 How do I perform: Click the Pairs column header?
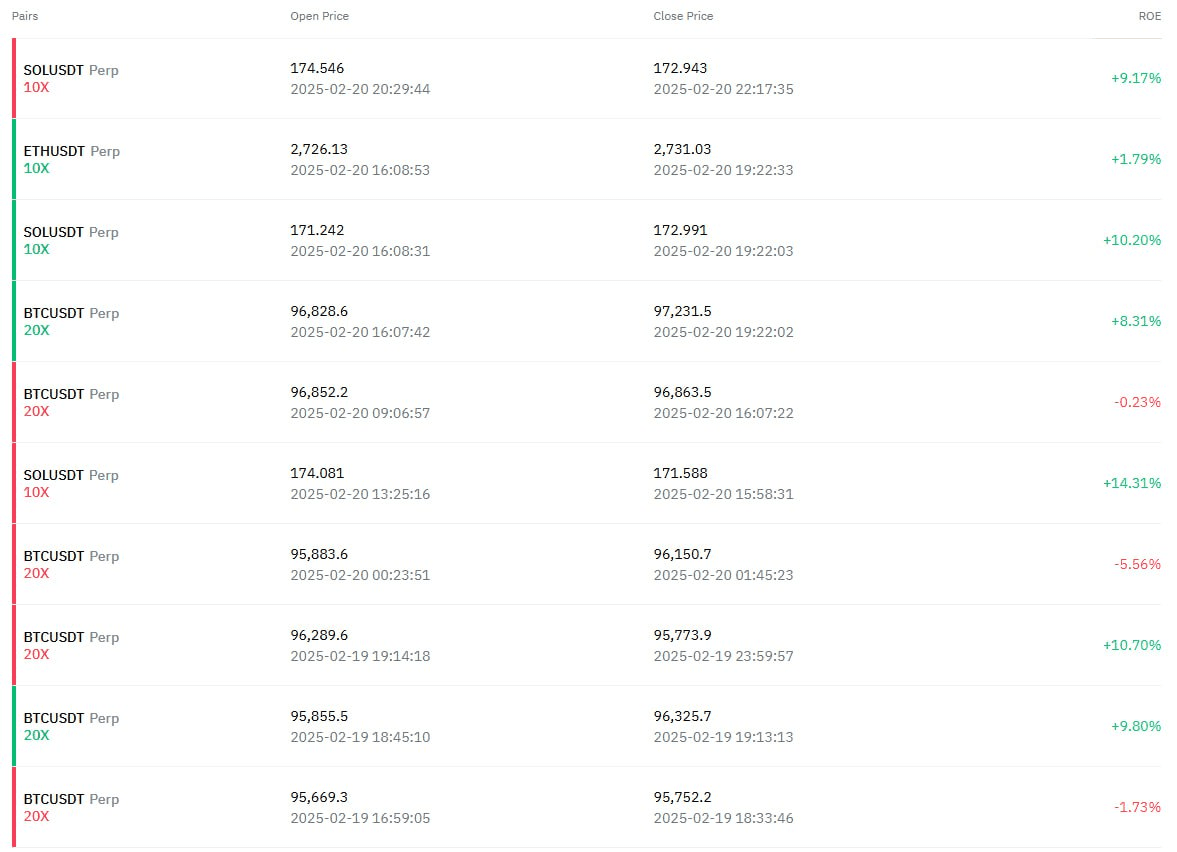tap(25, 16)
